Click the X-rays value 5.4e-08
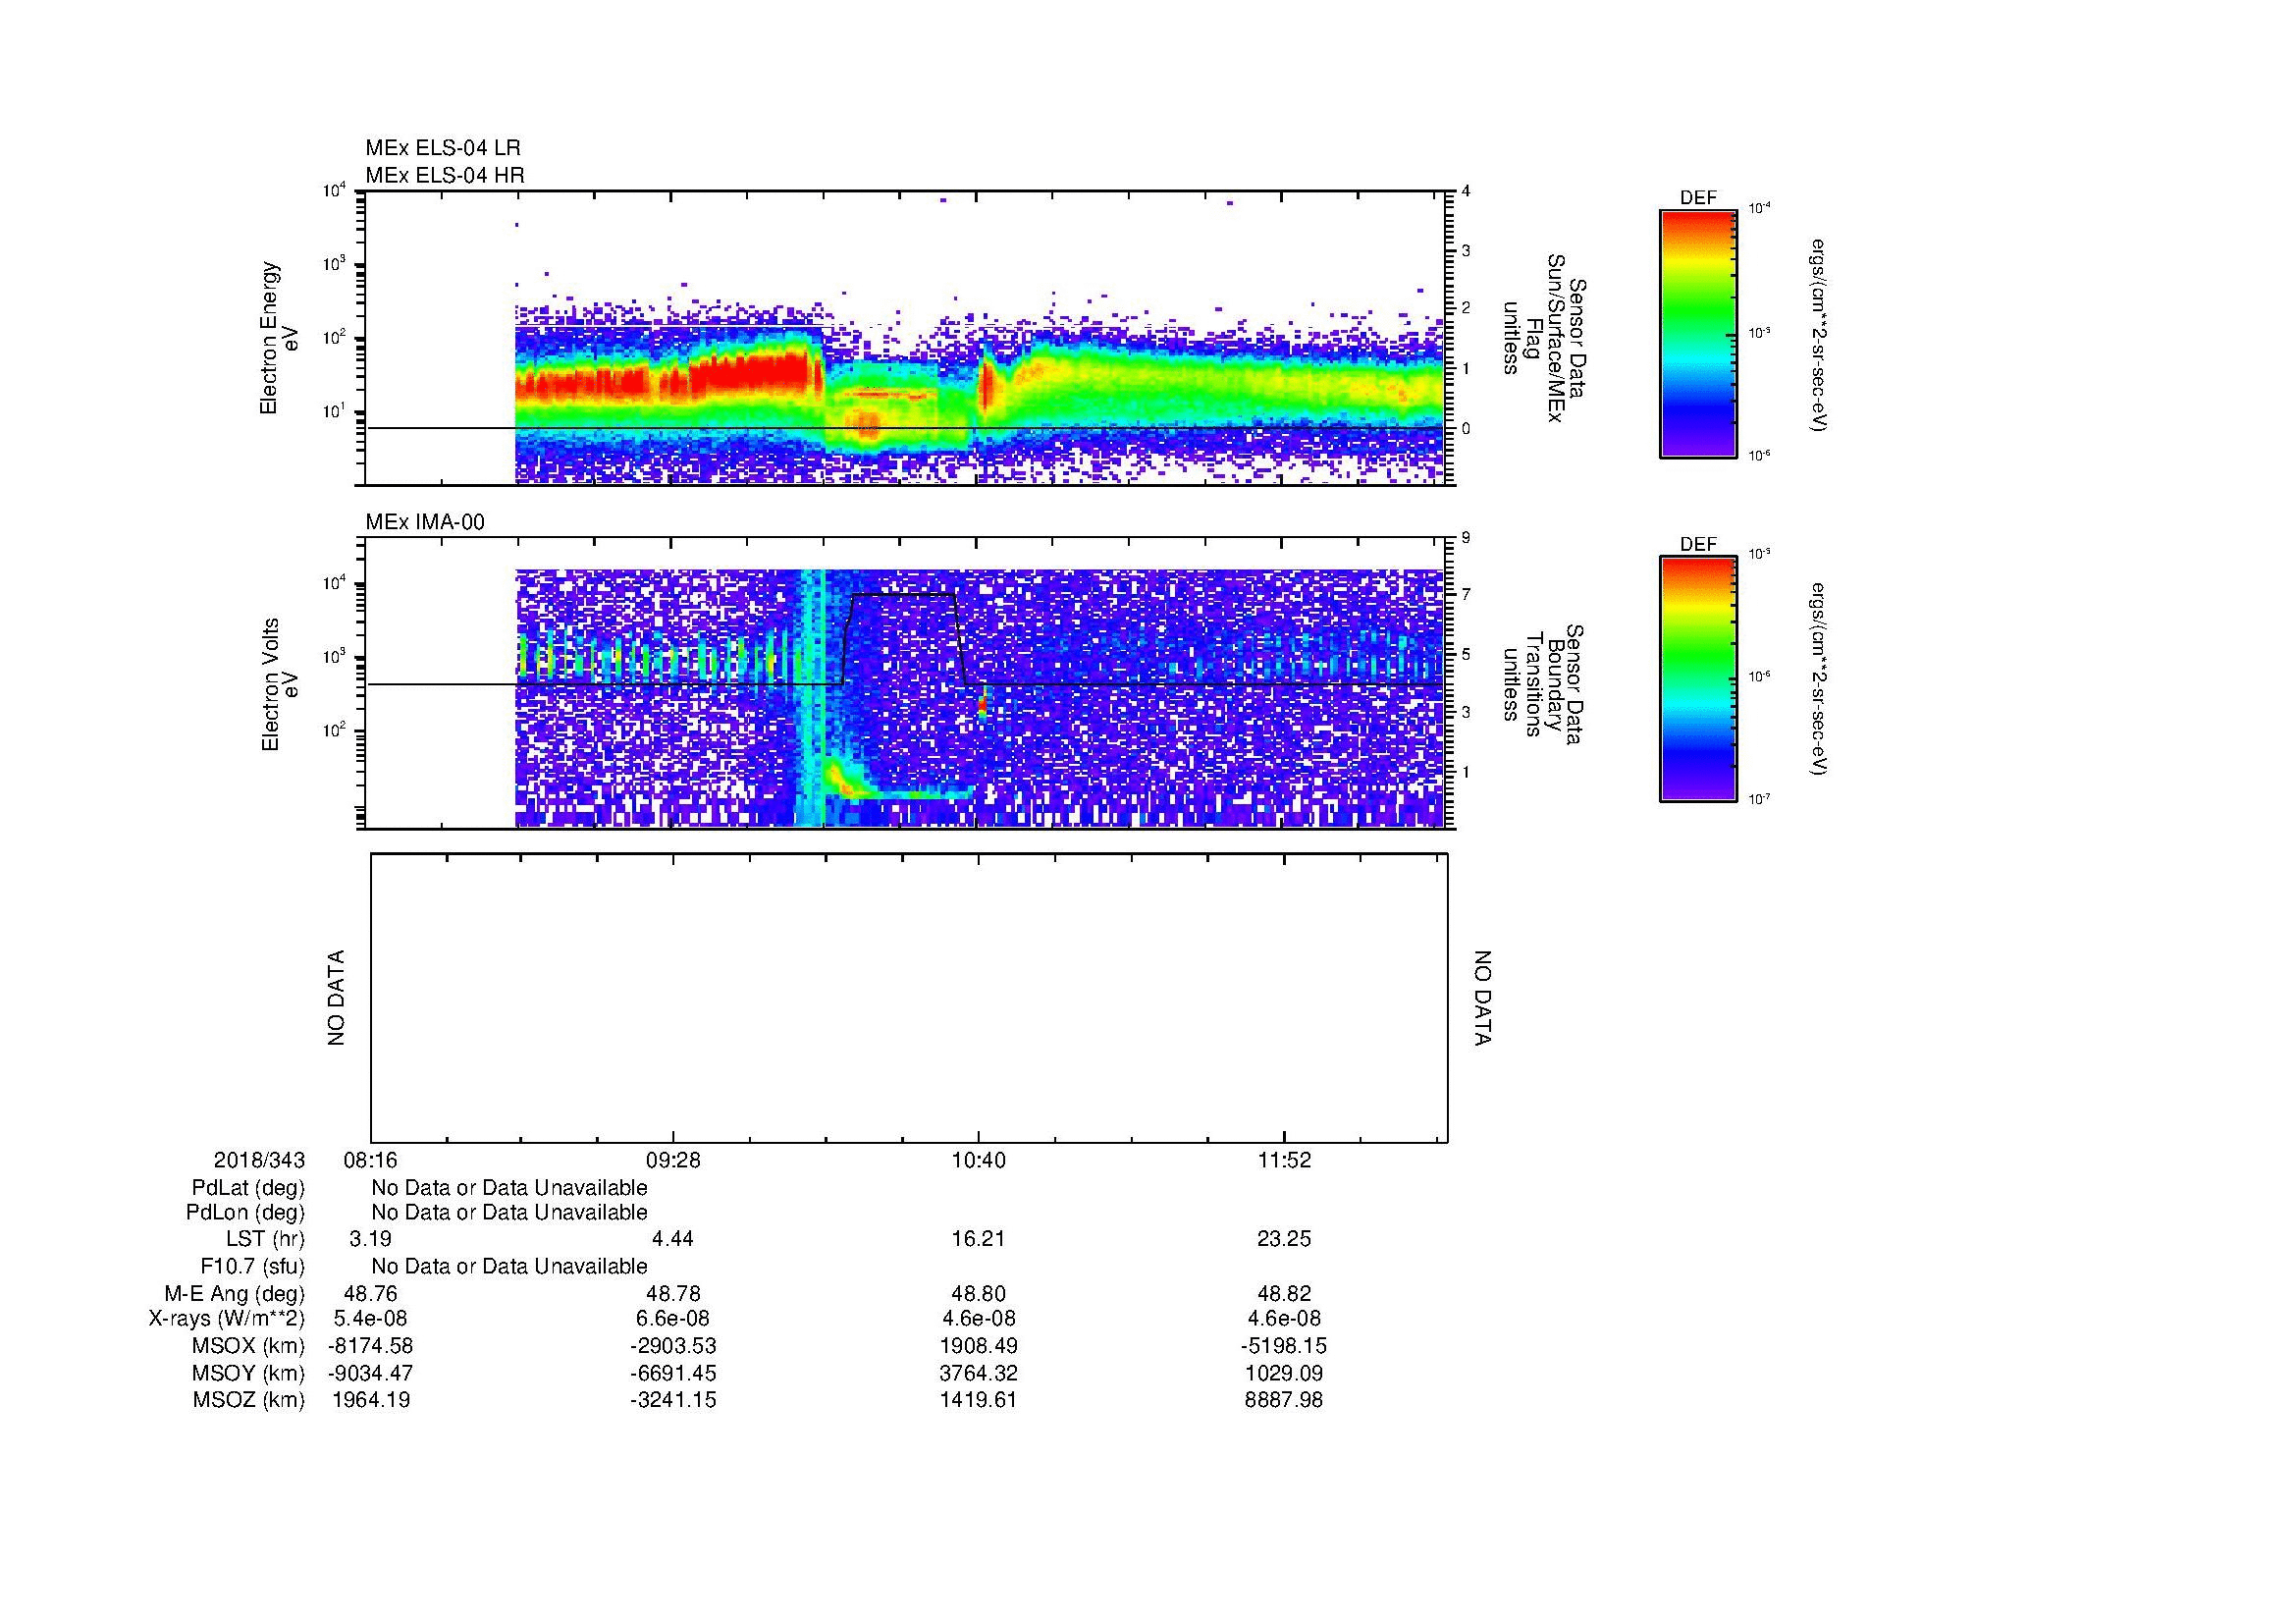This screenshot has width=2296, height=1623. pyautogui.click(x=370, y=1320)
